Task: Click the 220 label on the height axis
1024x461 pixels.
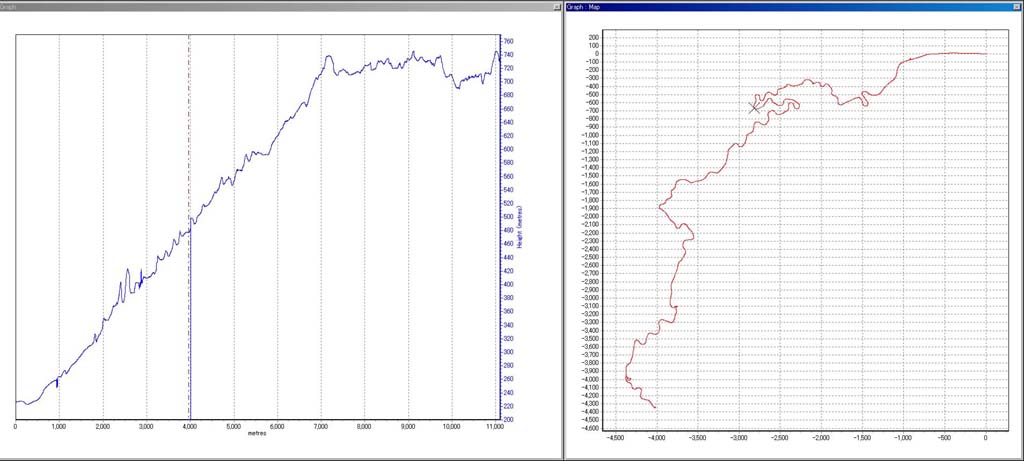Action: 508,406
